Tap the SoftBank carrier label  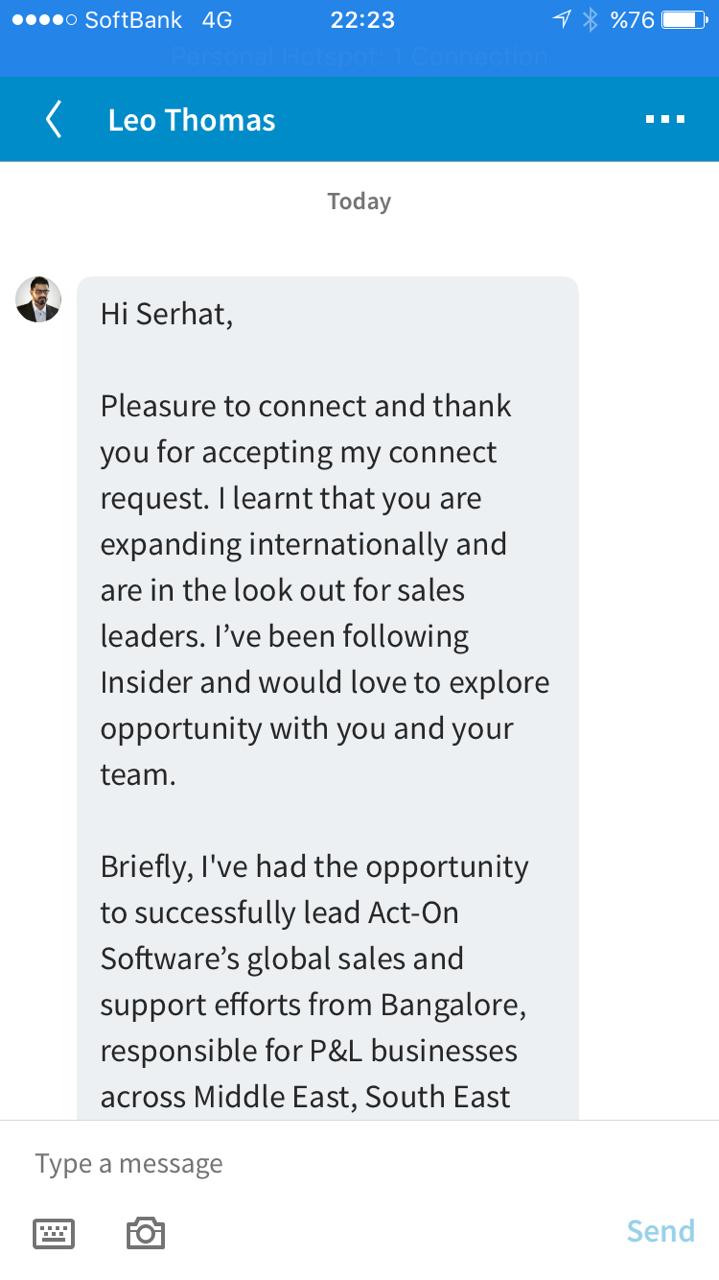click(x=134, y=20)
